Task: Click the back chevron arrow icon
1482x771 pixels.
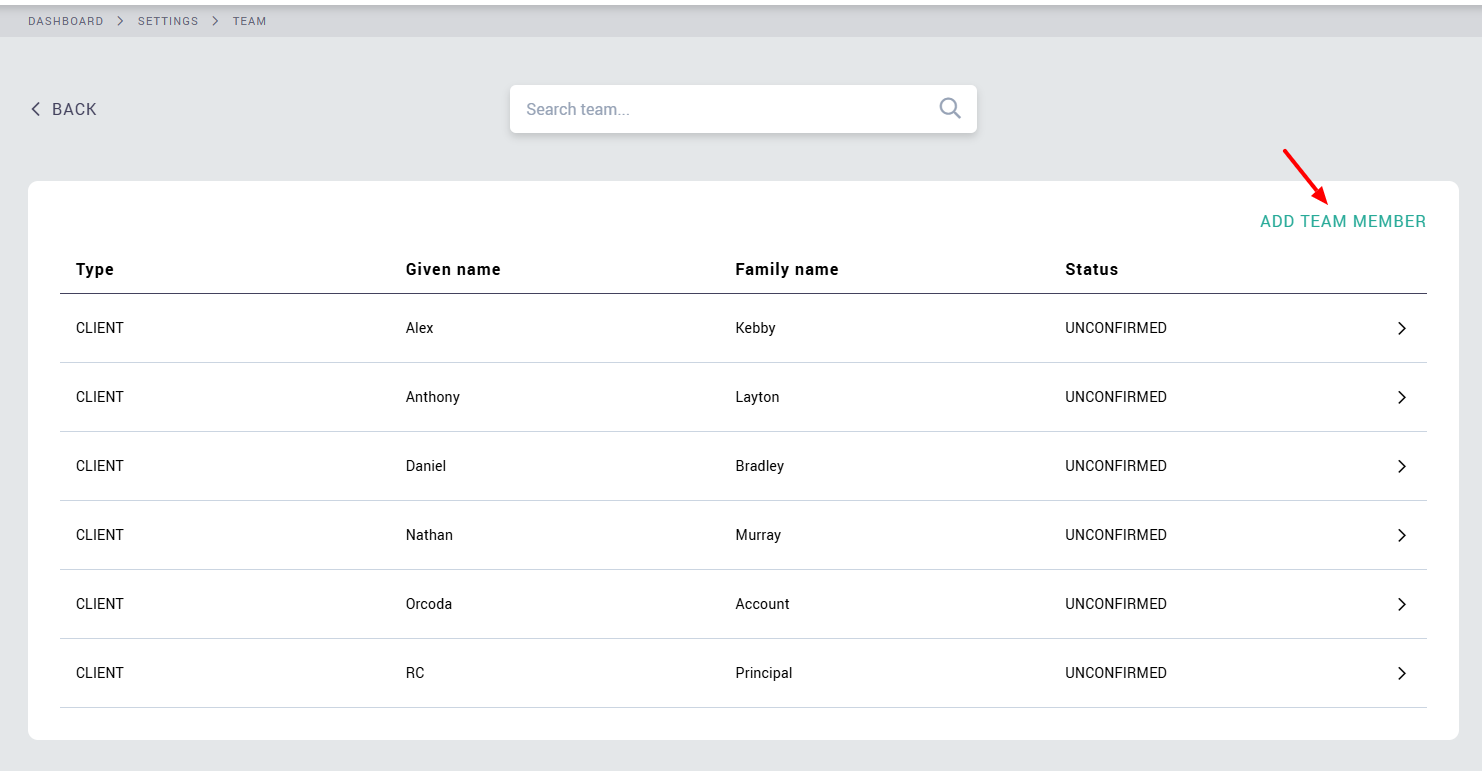Action: point(36,108)
